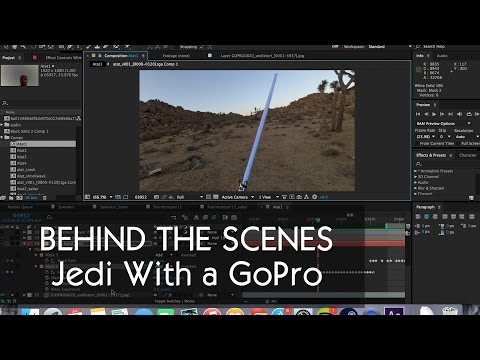Click the Project panel search field

[x=42, y=103]
